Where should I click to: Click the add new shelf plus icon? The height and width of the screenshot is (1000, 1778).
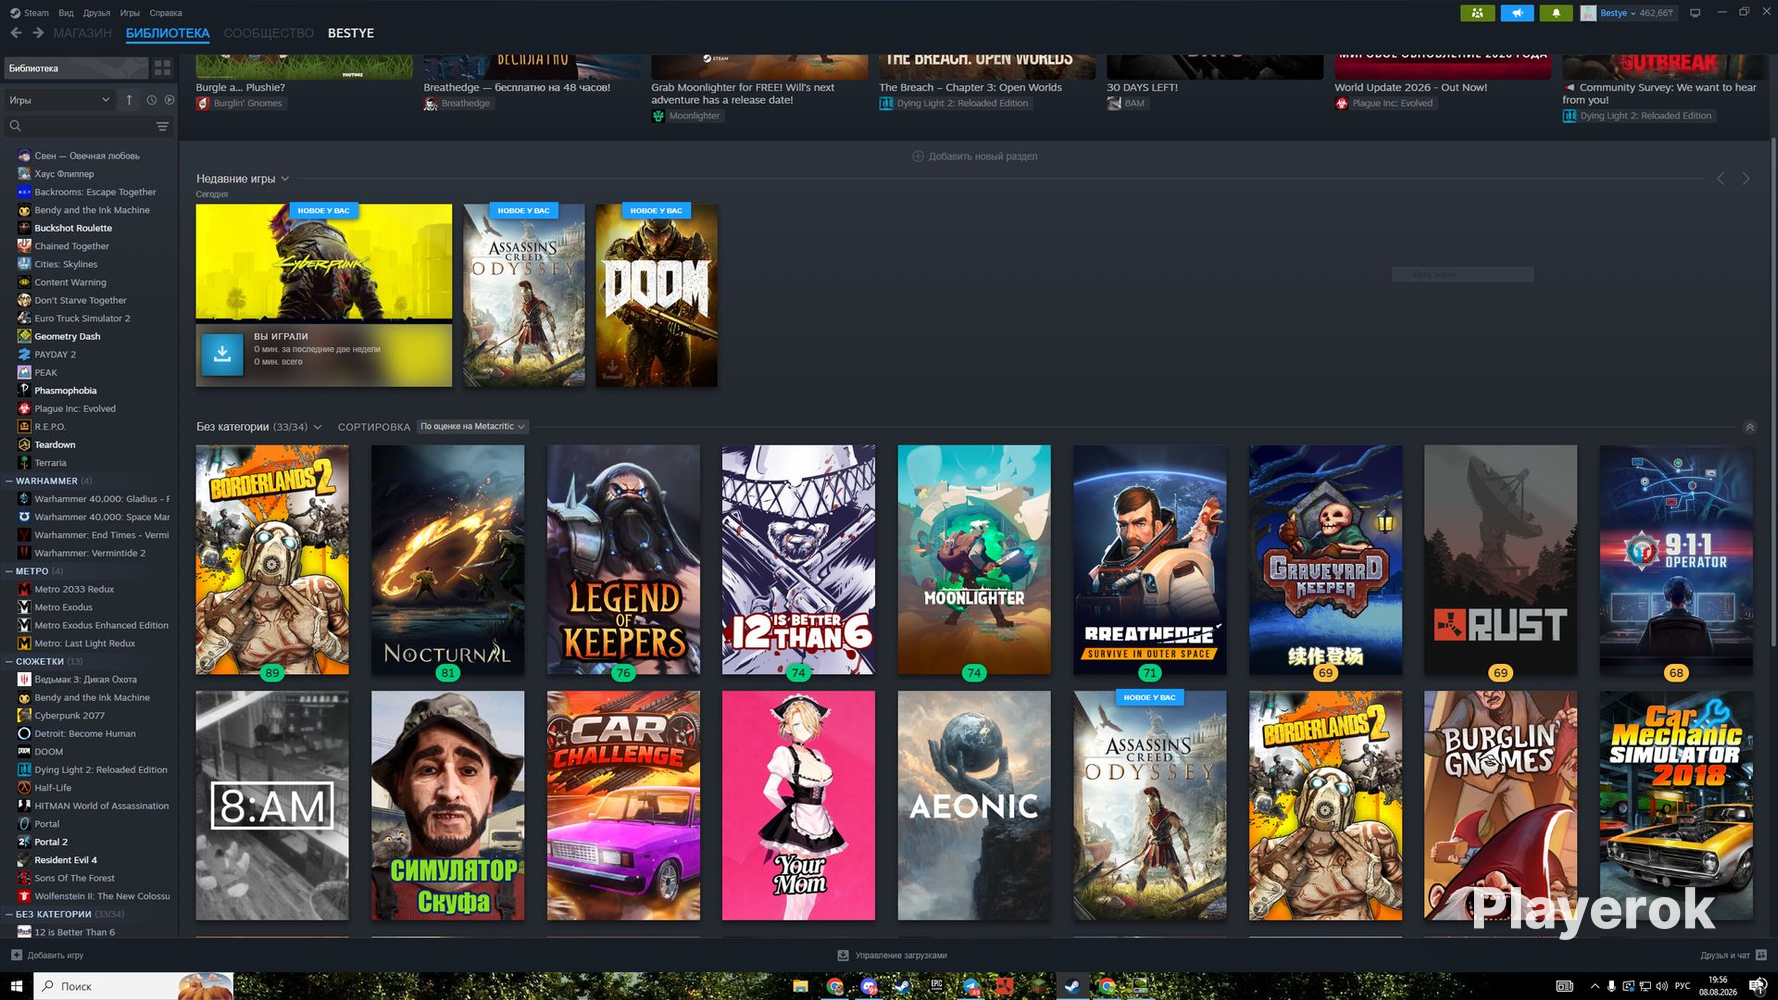click(918, 156)
